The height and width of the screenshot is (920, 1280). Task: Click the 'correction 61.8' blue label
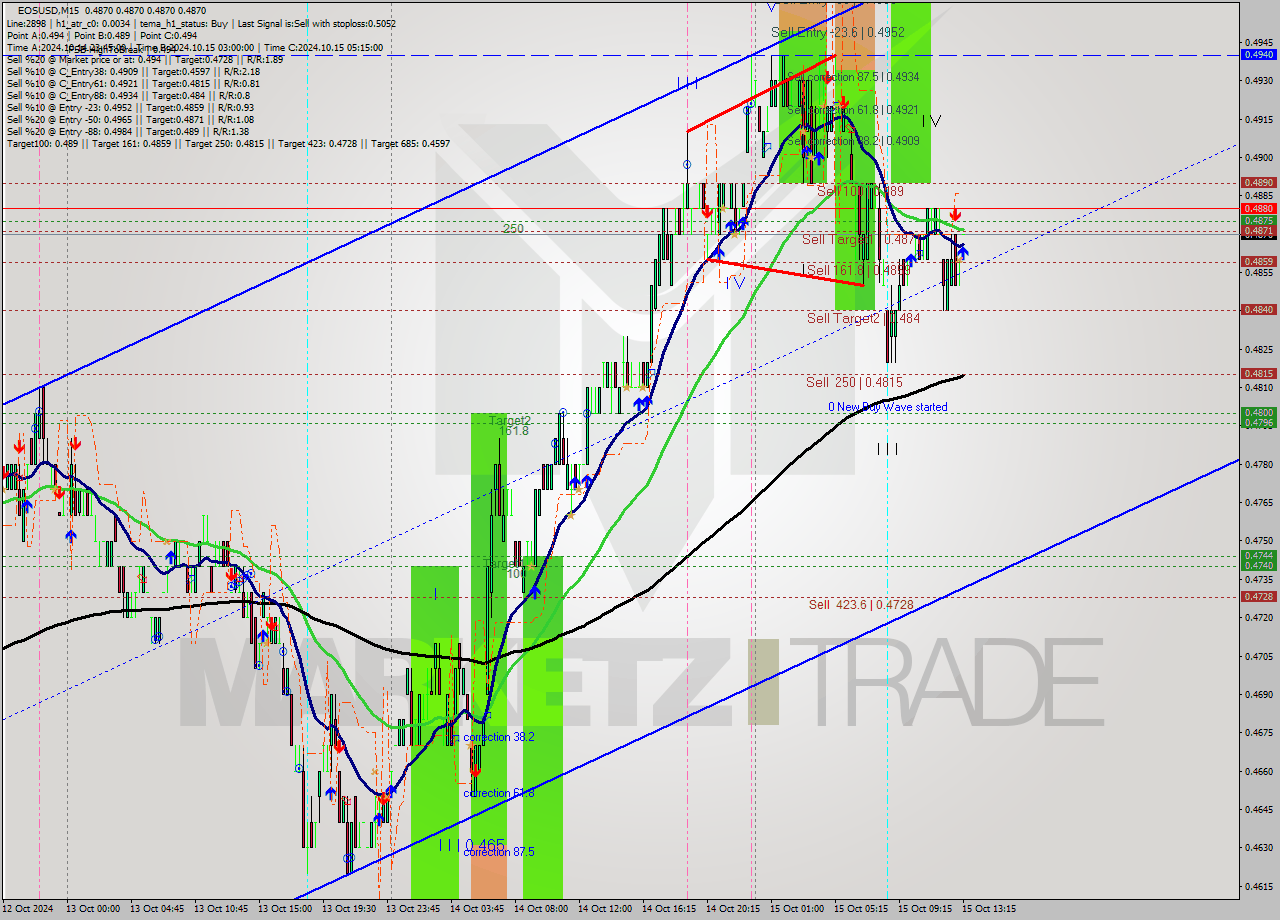point(498,793)
